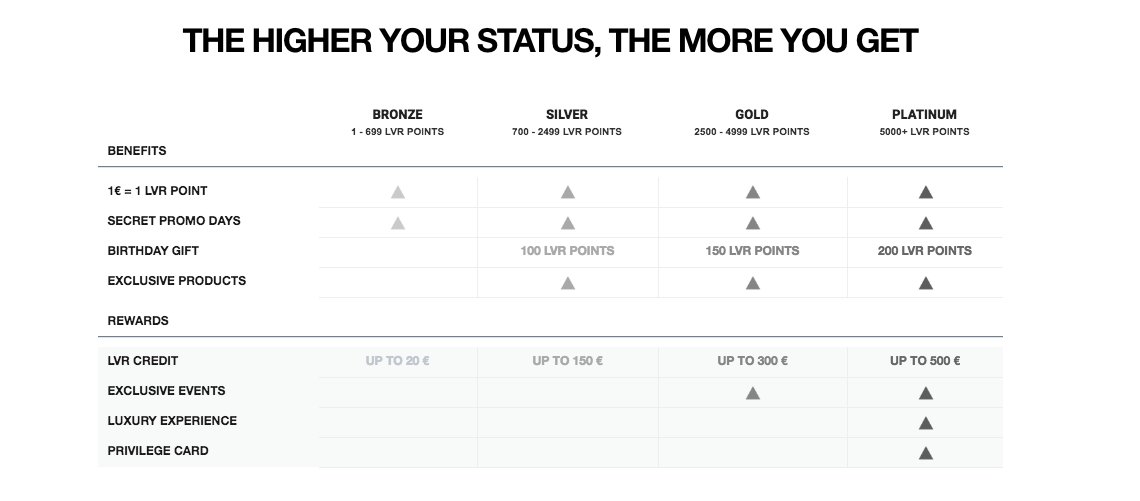The height and width of the screenshot is (501, 1140).
Task: Click the PRIVILEGE CARD row label
Action: (158, 451)
